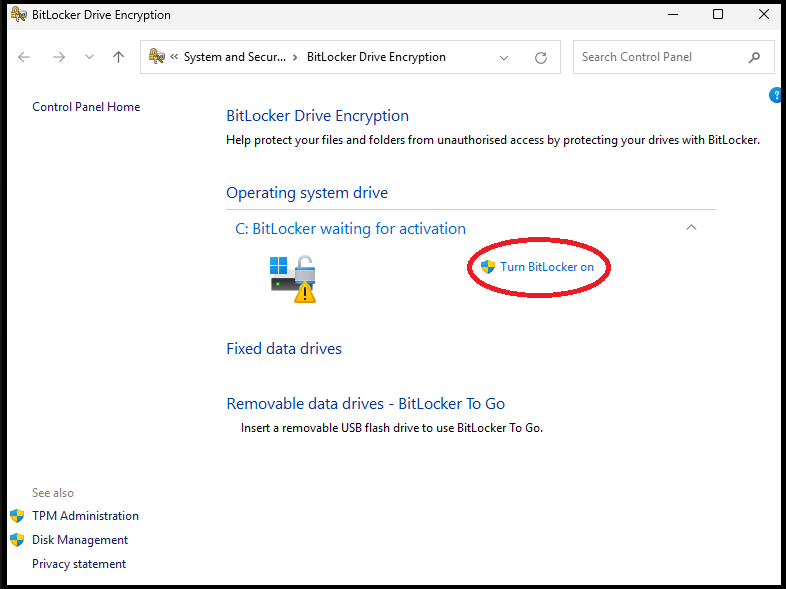Select the BitLocker Drive Encryption breadcrumb

[376, 57]
